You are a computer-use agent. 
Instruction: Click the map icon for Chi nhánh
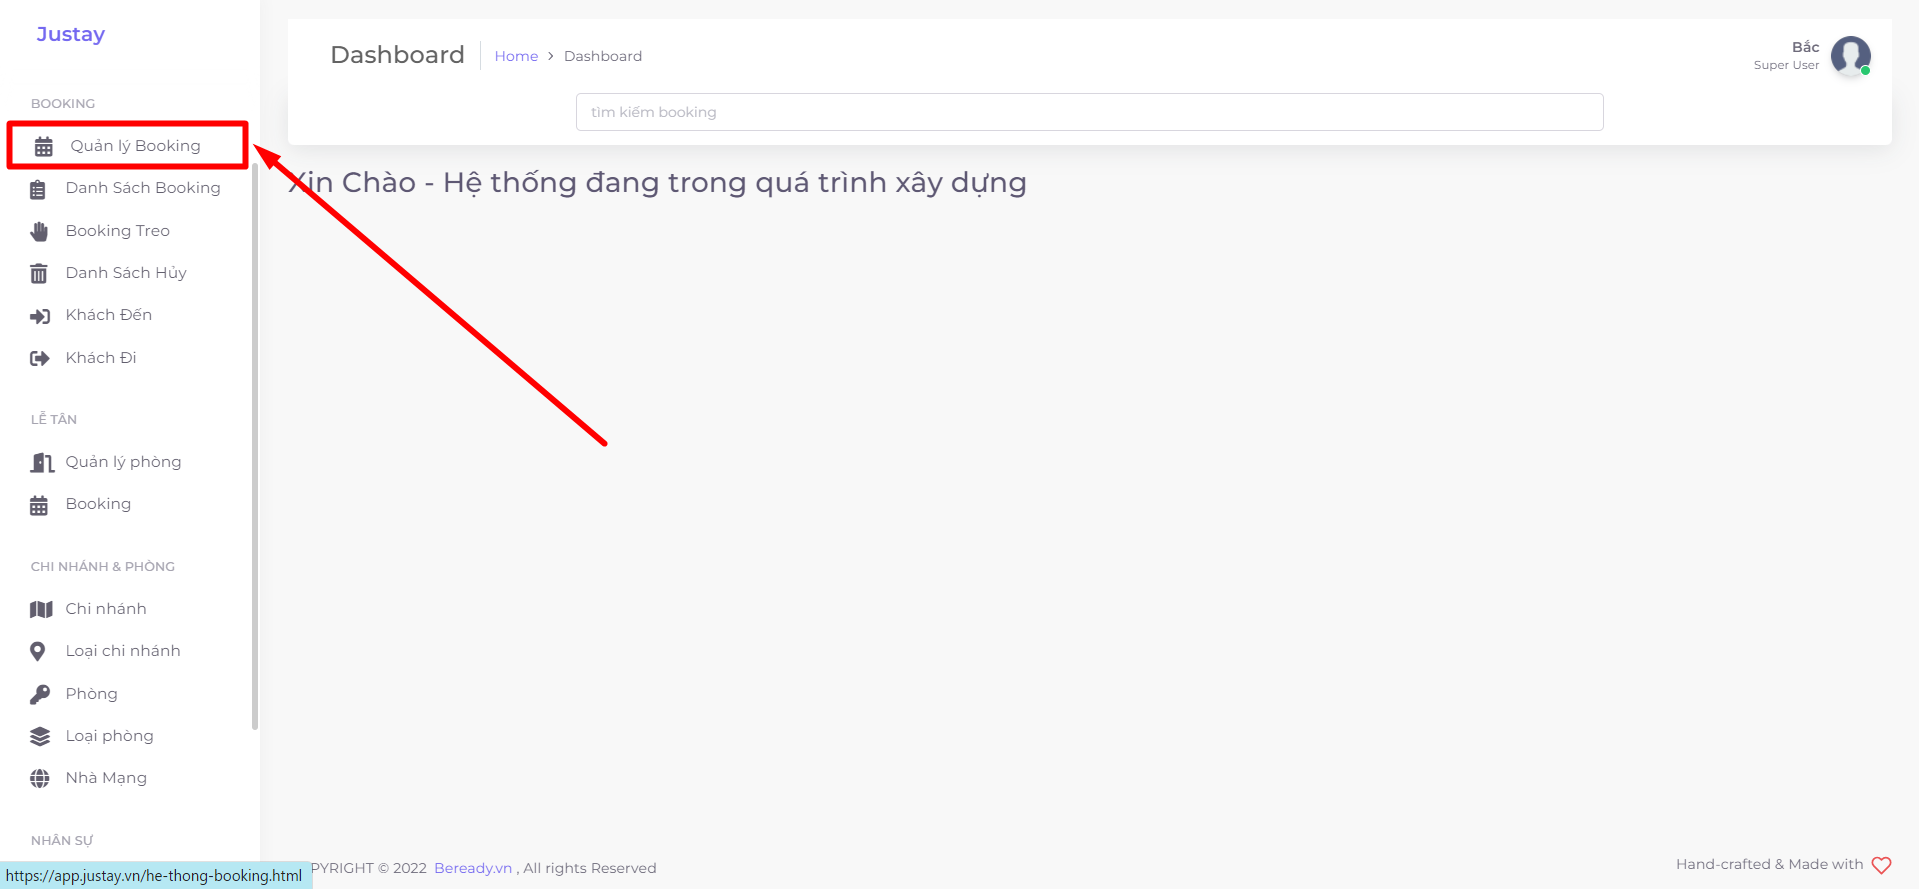41,609
